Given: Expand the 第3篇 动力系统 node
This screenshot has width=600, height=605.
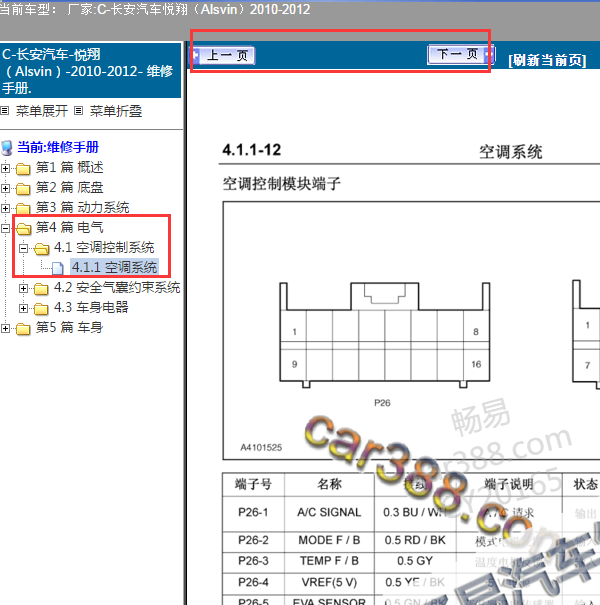Looking at the screenshot, I should (5, 208).
